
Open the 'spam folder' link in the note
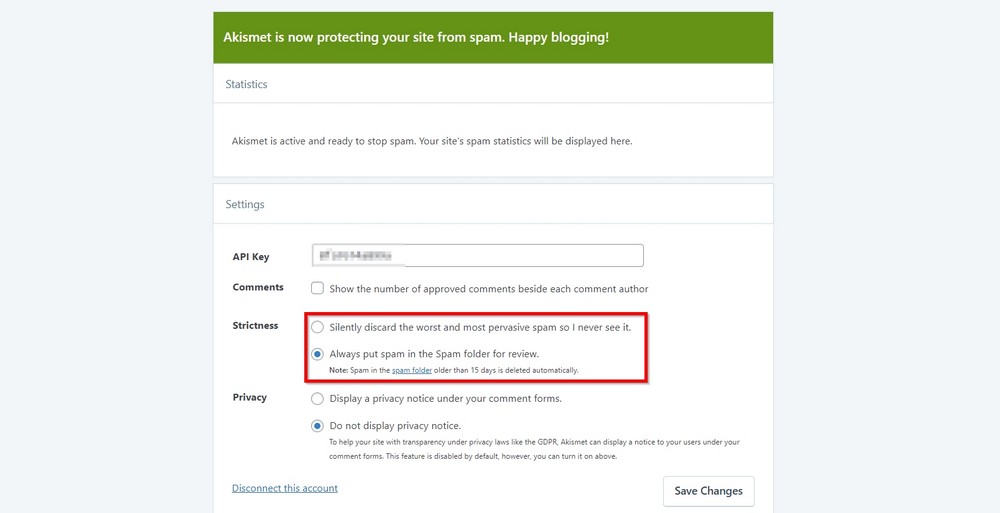[411, 370]
